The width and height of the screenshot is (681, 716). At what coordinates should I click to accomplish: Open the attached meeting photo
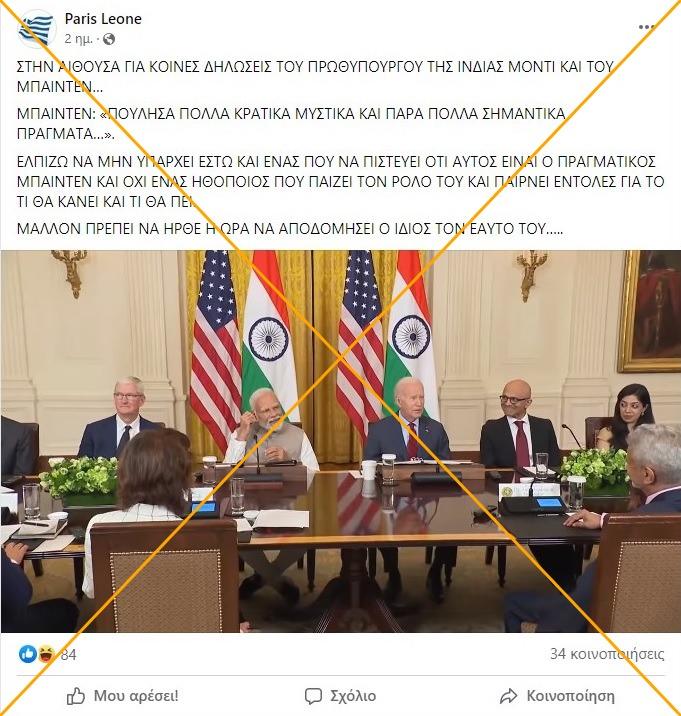pyautogui.click(x=341, y=441)
